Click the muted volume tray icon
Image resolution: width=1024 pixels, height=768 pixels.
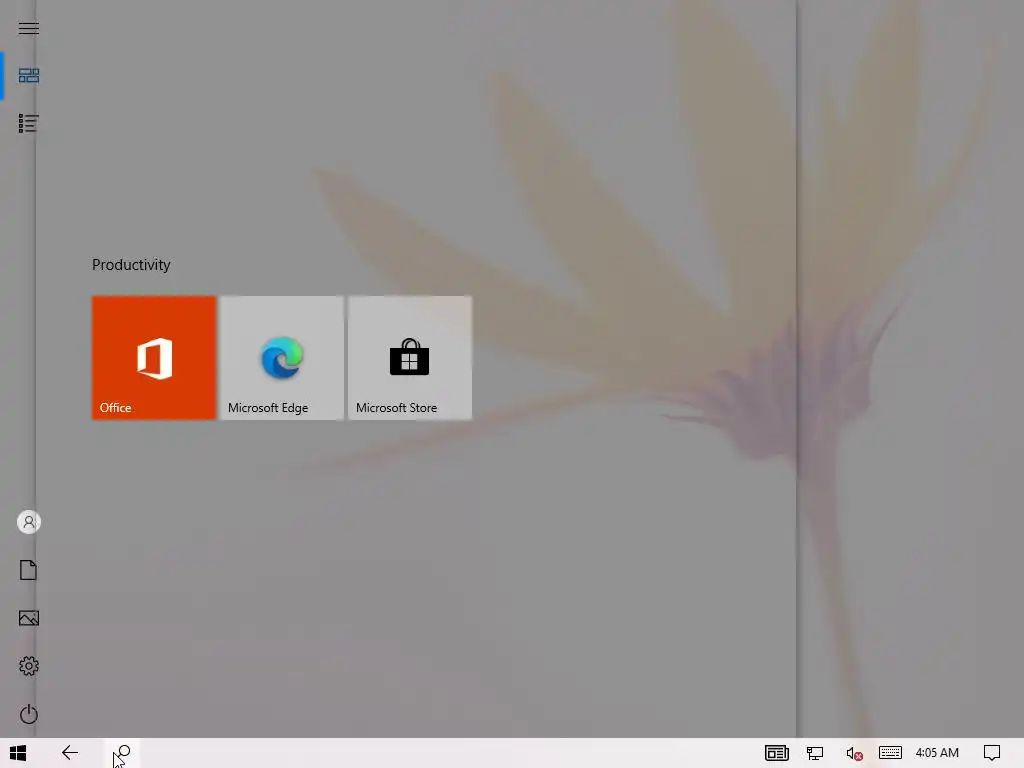tap(854, 753)
